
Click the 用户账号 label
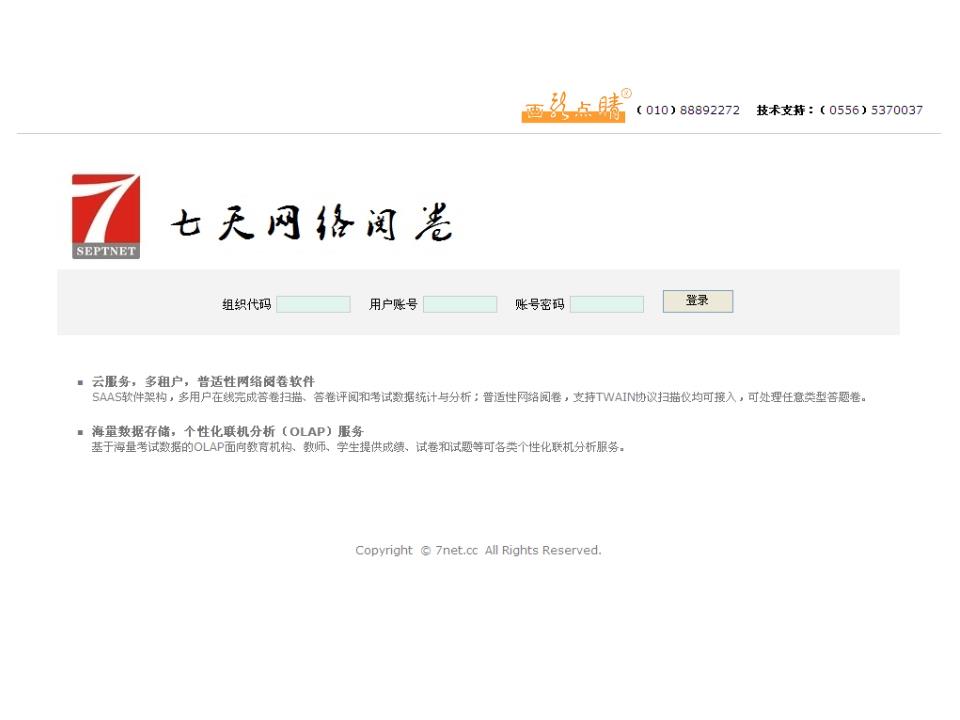[x=393, y=304]
